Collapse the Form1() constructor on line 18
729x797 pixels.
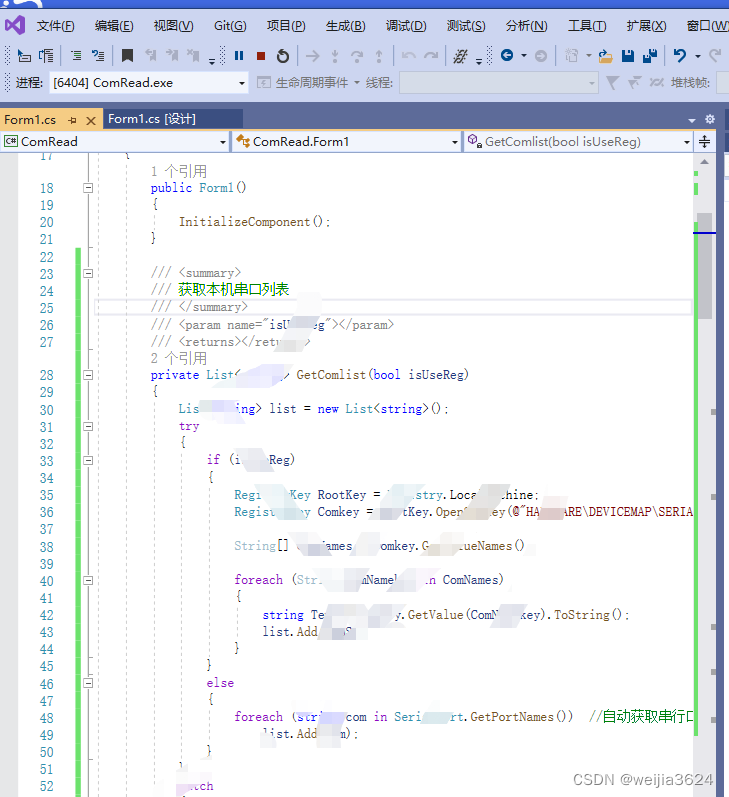[x=88, y=188]
